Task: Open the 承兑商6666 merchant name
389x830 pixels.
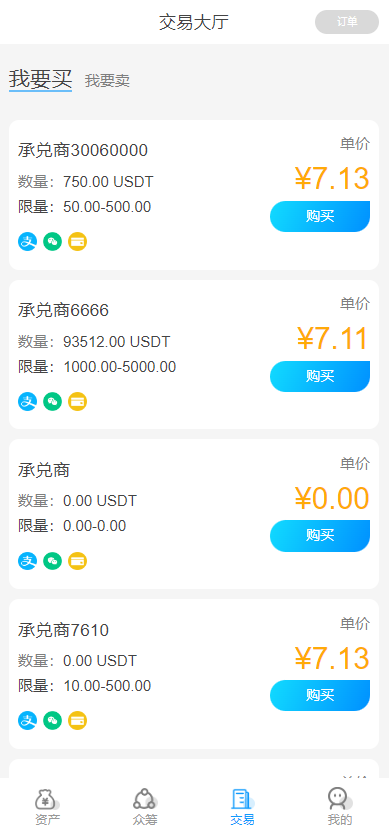Action: (64, 310)
